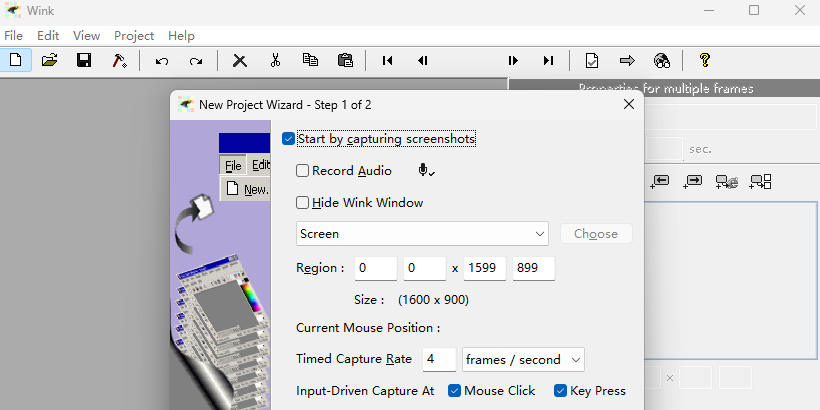
Task: Delete selected frames with X icon
Action: (240, 61)
